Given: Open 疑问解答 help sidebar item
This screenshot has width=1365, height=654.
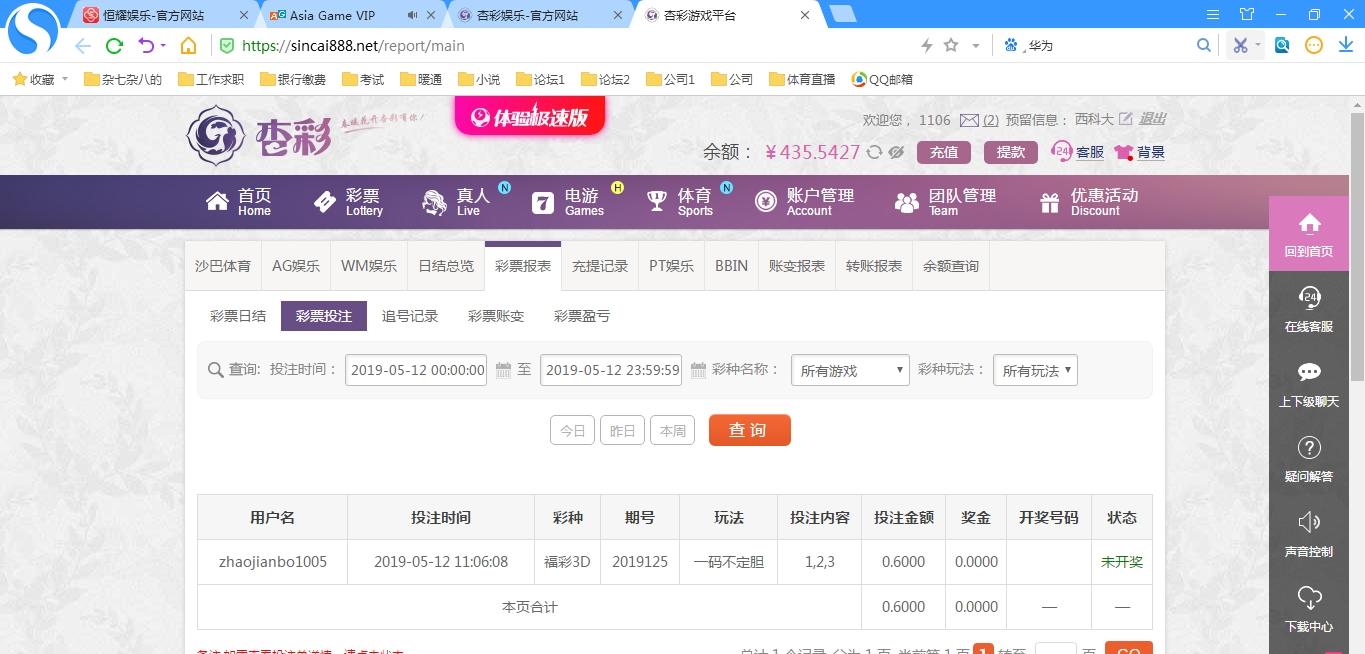Looking at the screenshot, I should point(1309,459).
